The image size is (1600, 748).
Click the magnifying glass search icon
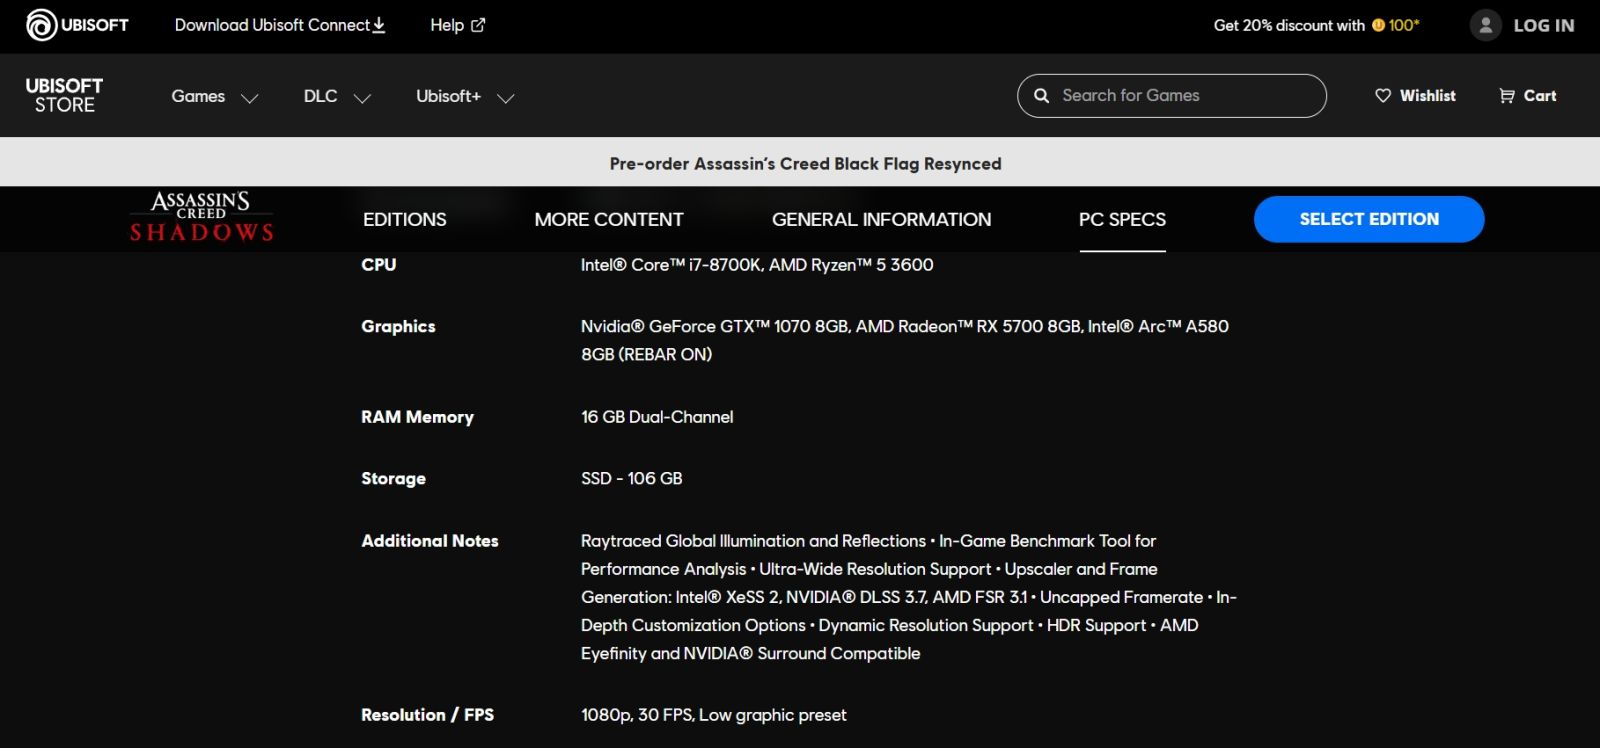tap(1041, 96)
